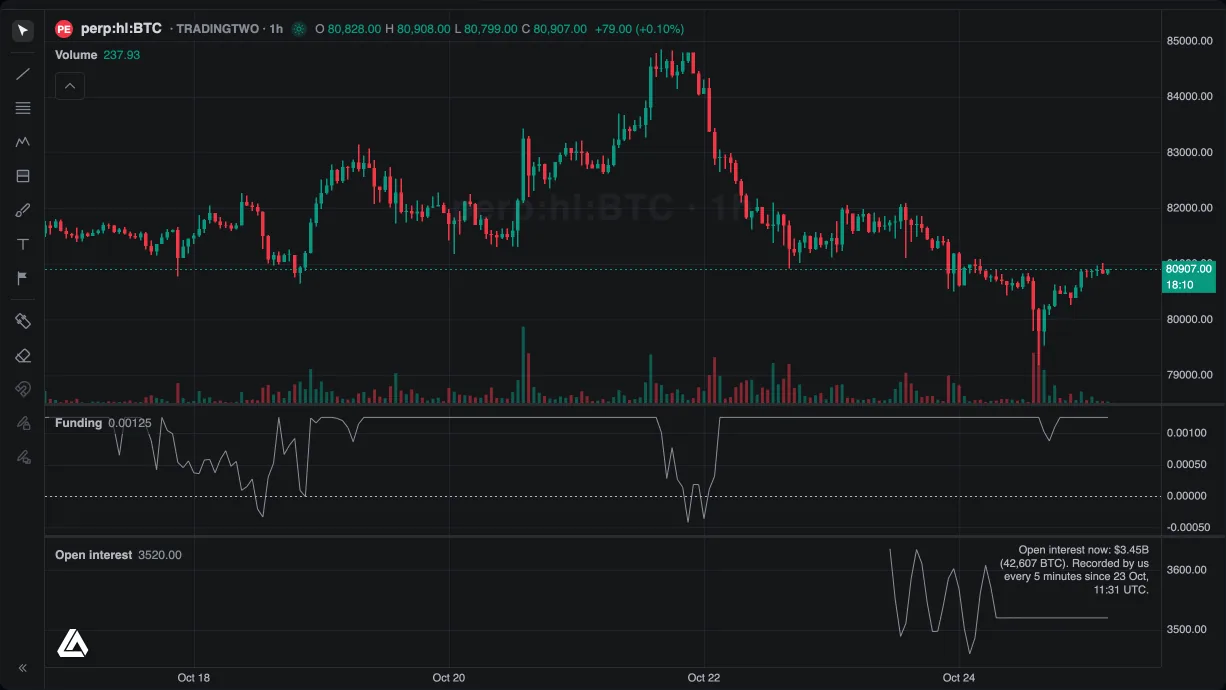This screenshot has width=1226, height=690.
Task: Select the Open interest indicator legend
Action: coord(93,555)
